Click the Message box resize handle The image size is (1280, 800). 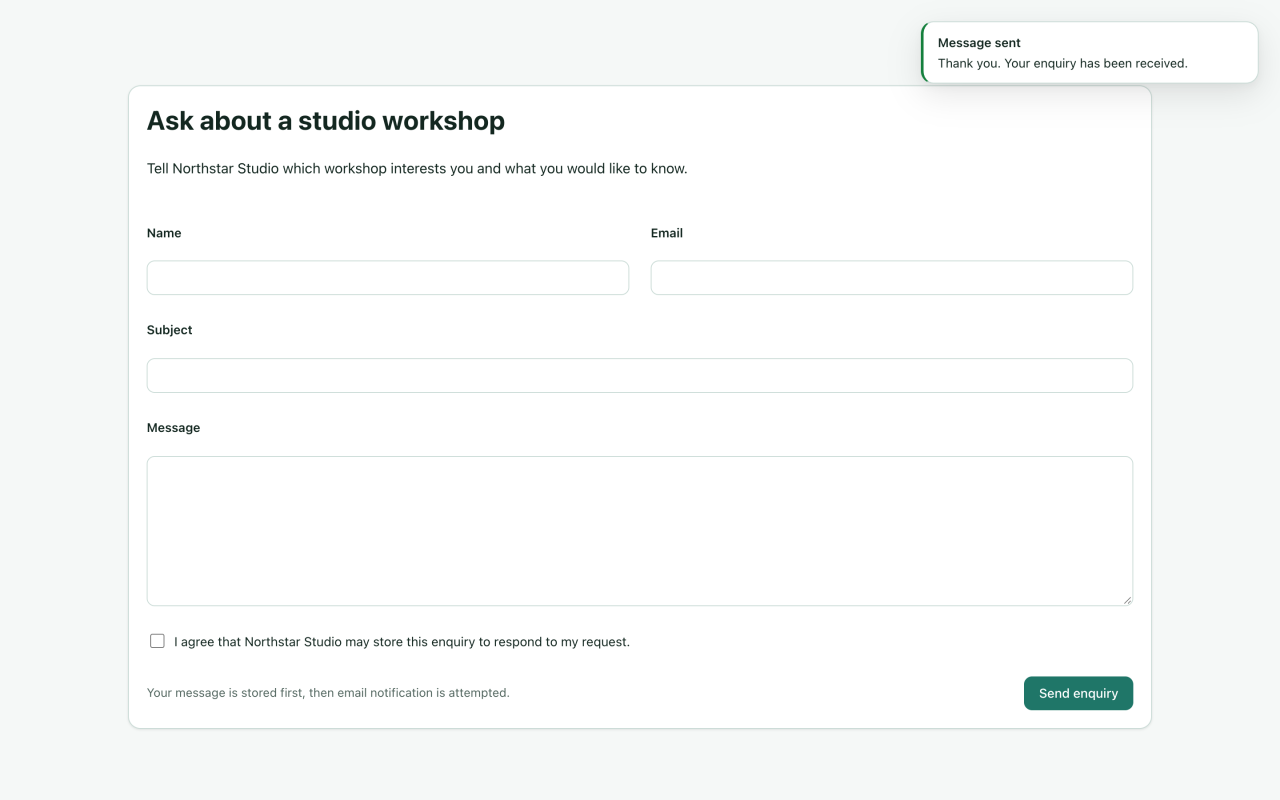pos(1127,600)
